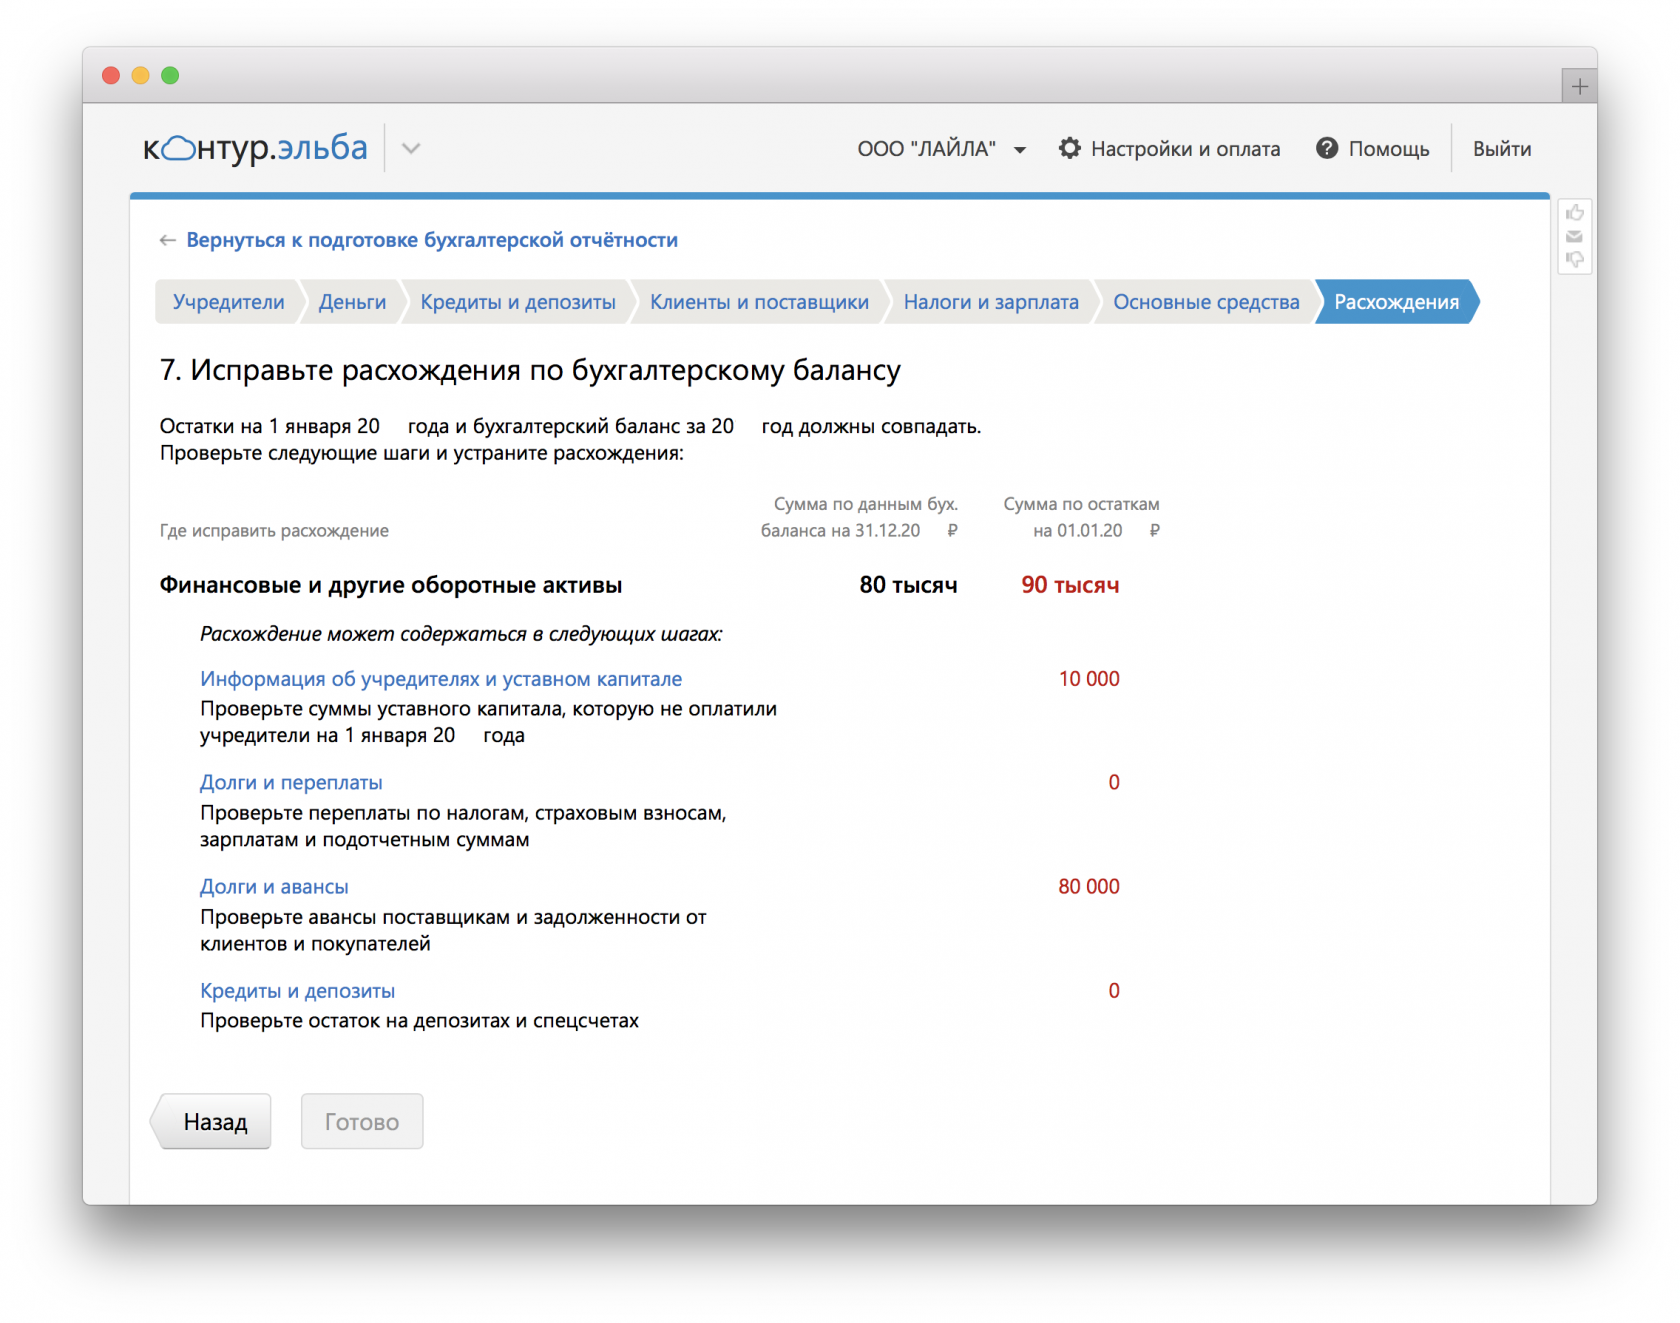Click the zero value in Долги и переплаты row
The height and width of the screenshot is (1323, 1680).
click(x=1114, y=783)
